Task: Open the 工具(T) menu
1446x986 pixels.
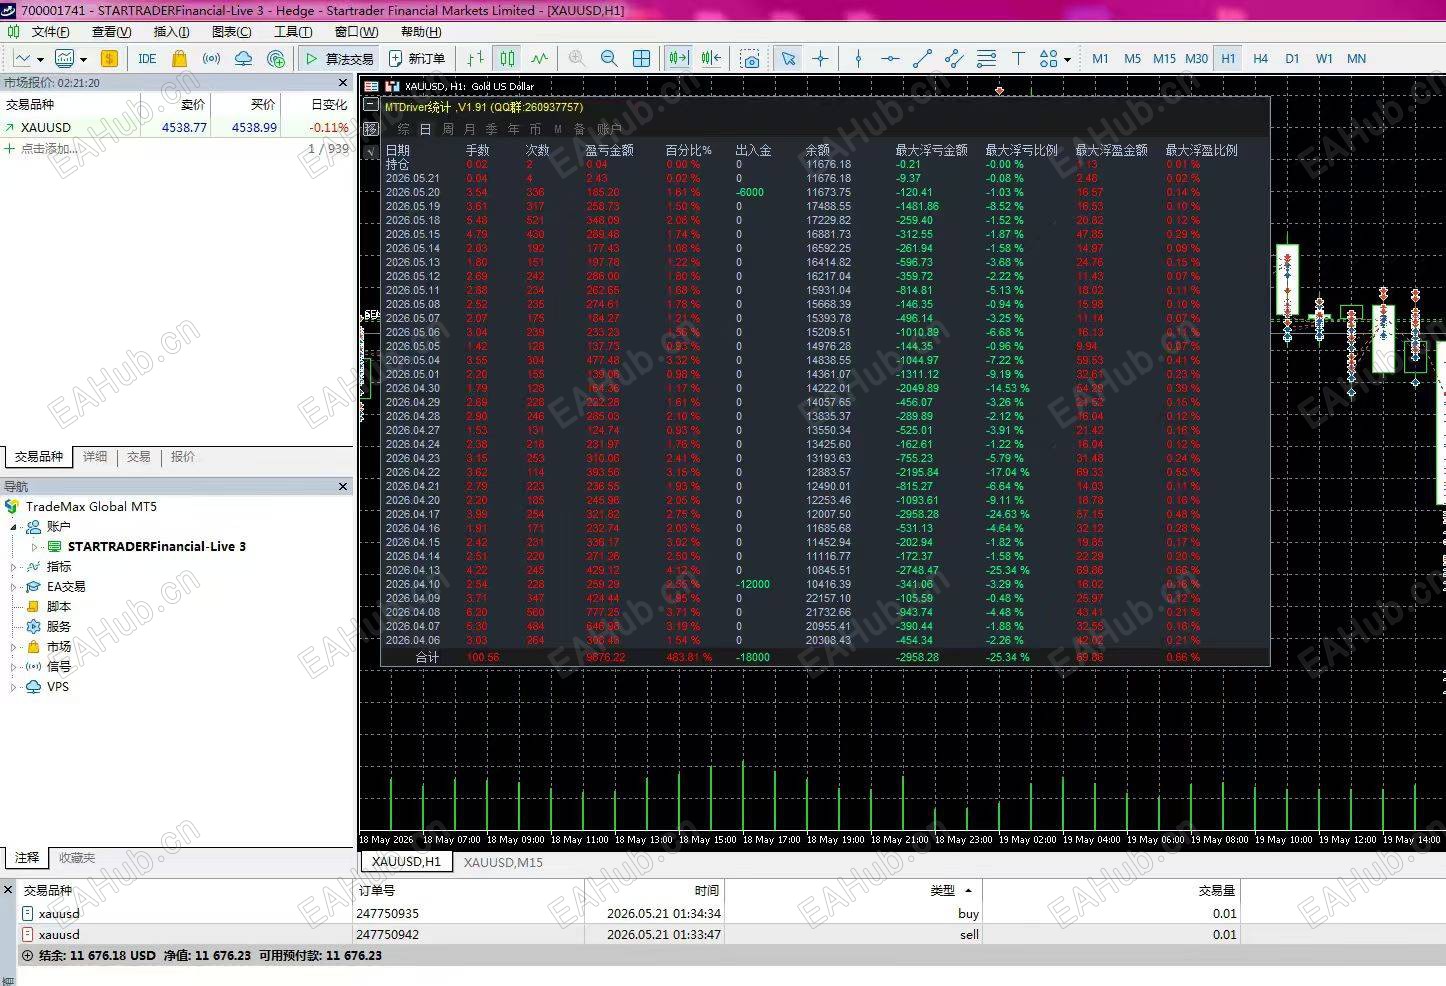Action: tap(293, 32)
